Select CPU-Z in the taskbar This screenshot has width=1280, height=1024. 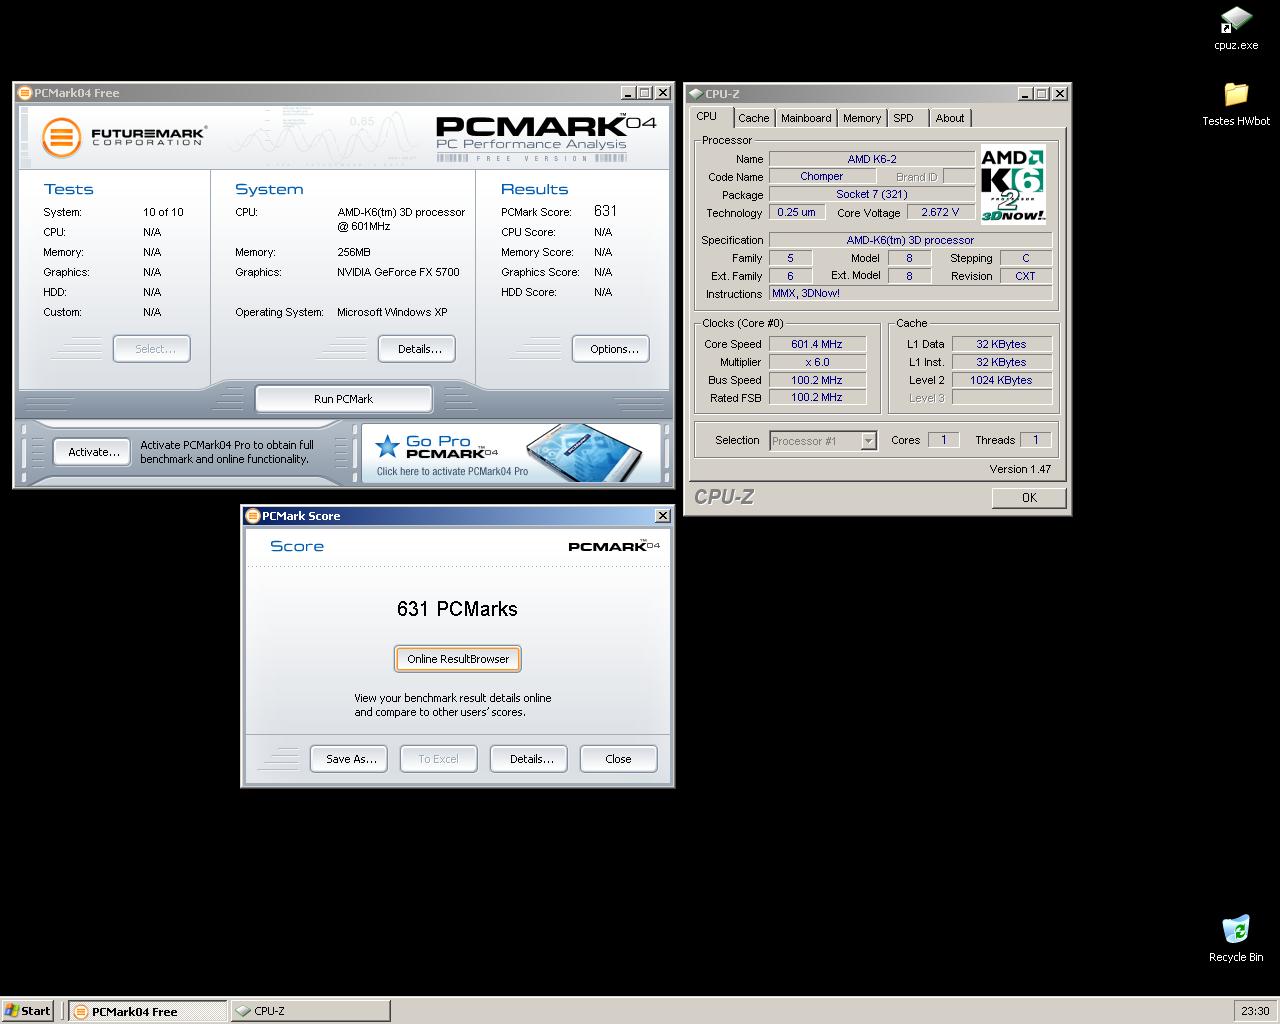[310, 1011]
